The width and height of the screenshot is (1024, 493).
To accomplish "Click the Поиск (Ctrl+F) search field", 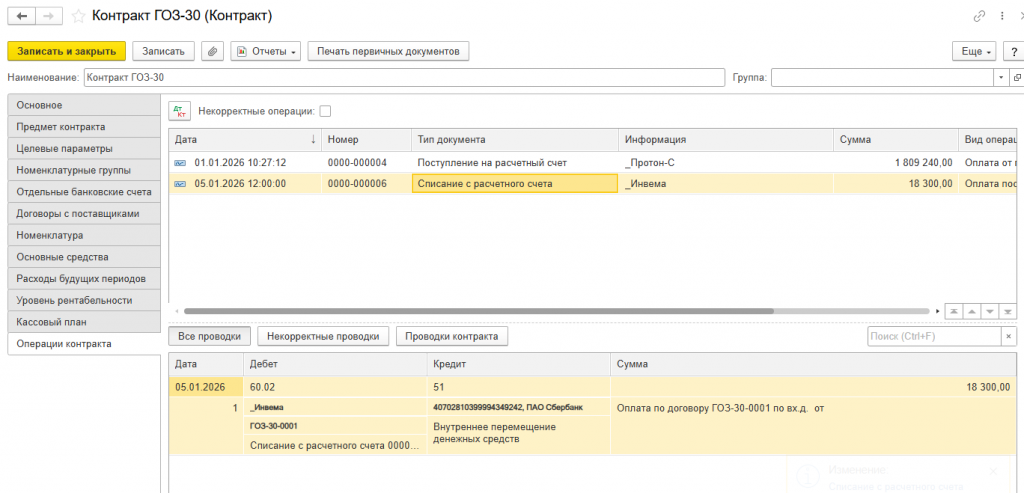I will (933, 336).
